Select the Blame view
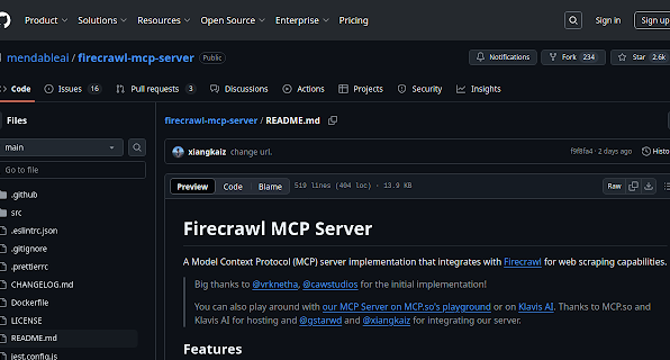The image size is (670, 360). coord(270,187)
